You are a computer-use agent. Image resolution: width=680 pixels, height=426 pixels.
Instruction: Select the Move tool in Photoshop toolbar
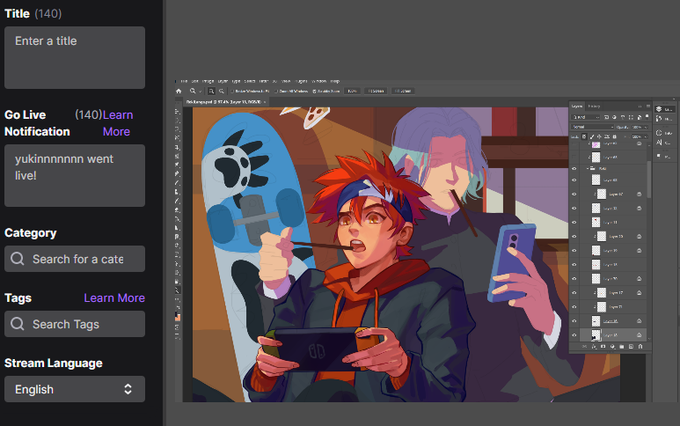click(177, 111)
